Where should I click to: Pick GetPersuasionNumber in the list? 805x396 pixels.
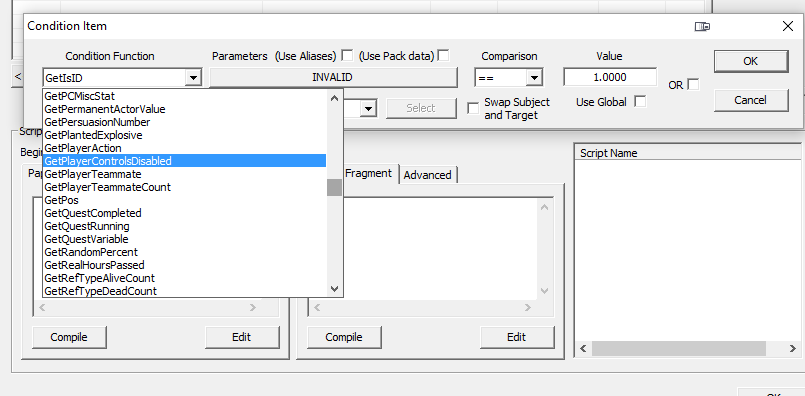tap(184, 122)
